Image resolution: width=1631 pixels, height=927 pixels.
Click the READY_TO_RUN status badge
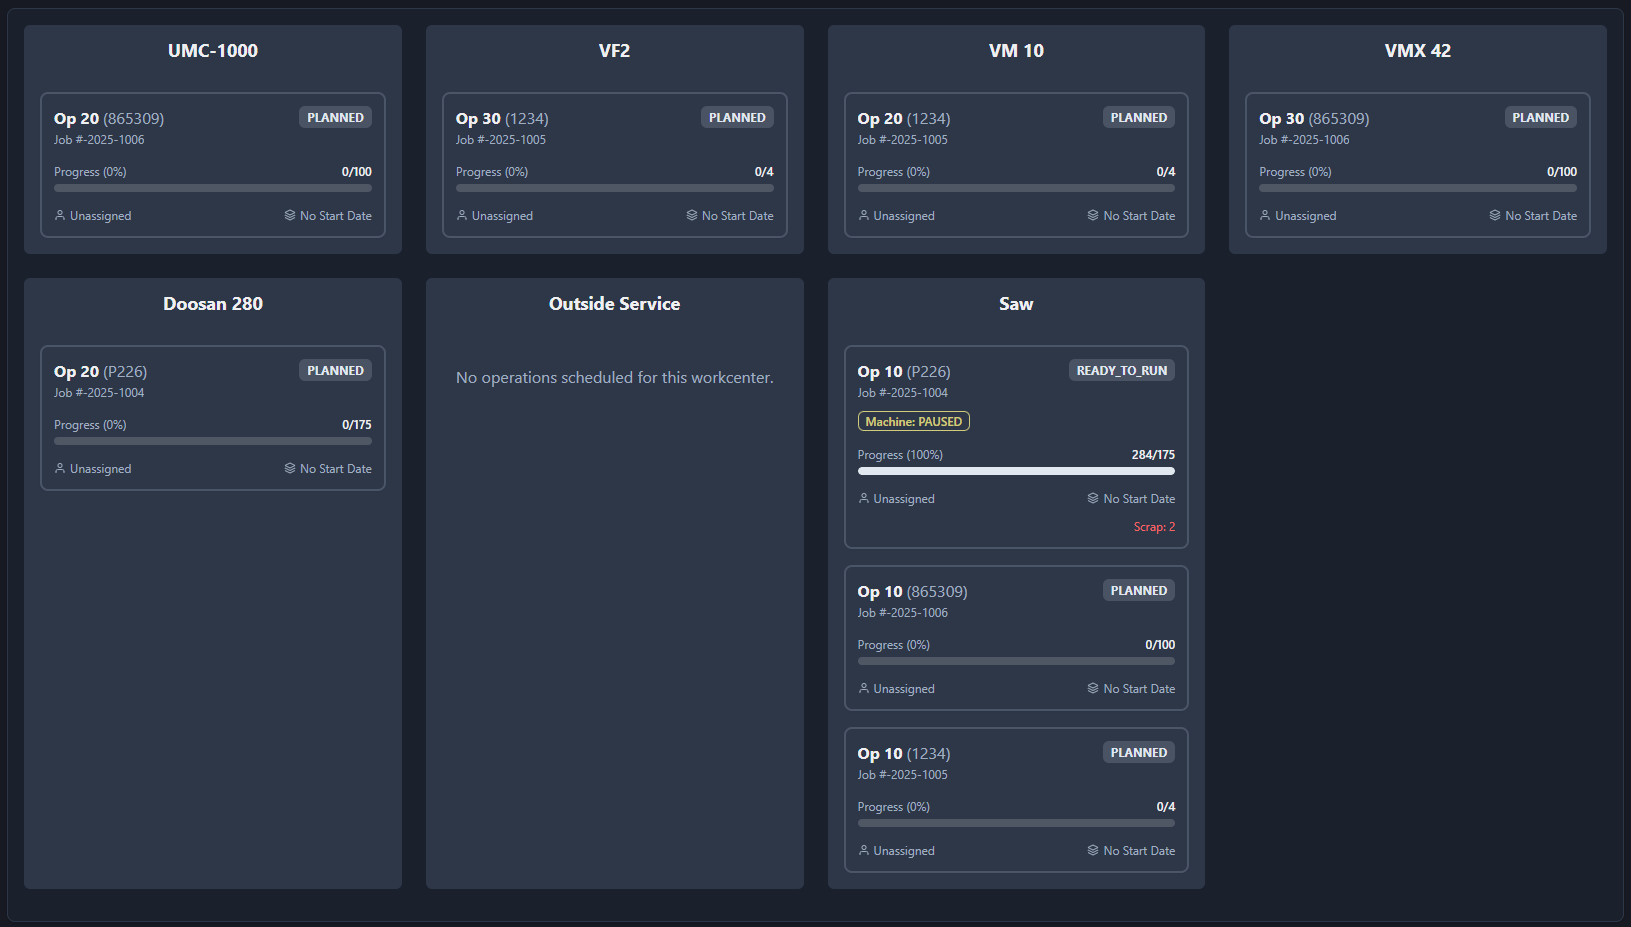[1121, 371]
